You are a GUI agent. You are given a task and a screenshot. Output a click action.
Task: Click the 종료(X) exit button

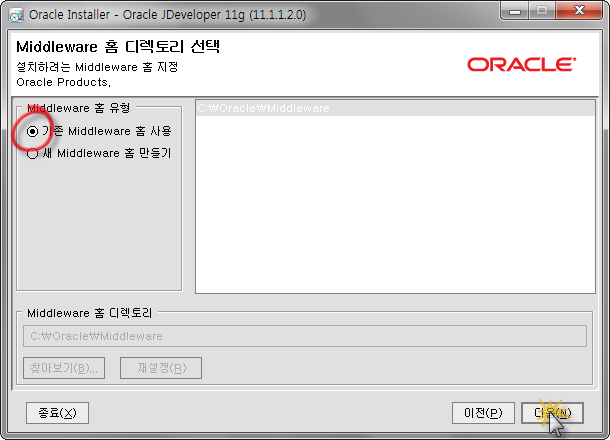pyautogui.click(x=57, y=413)
